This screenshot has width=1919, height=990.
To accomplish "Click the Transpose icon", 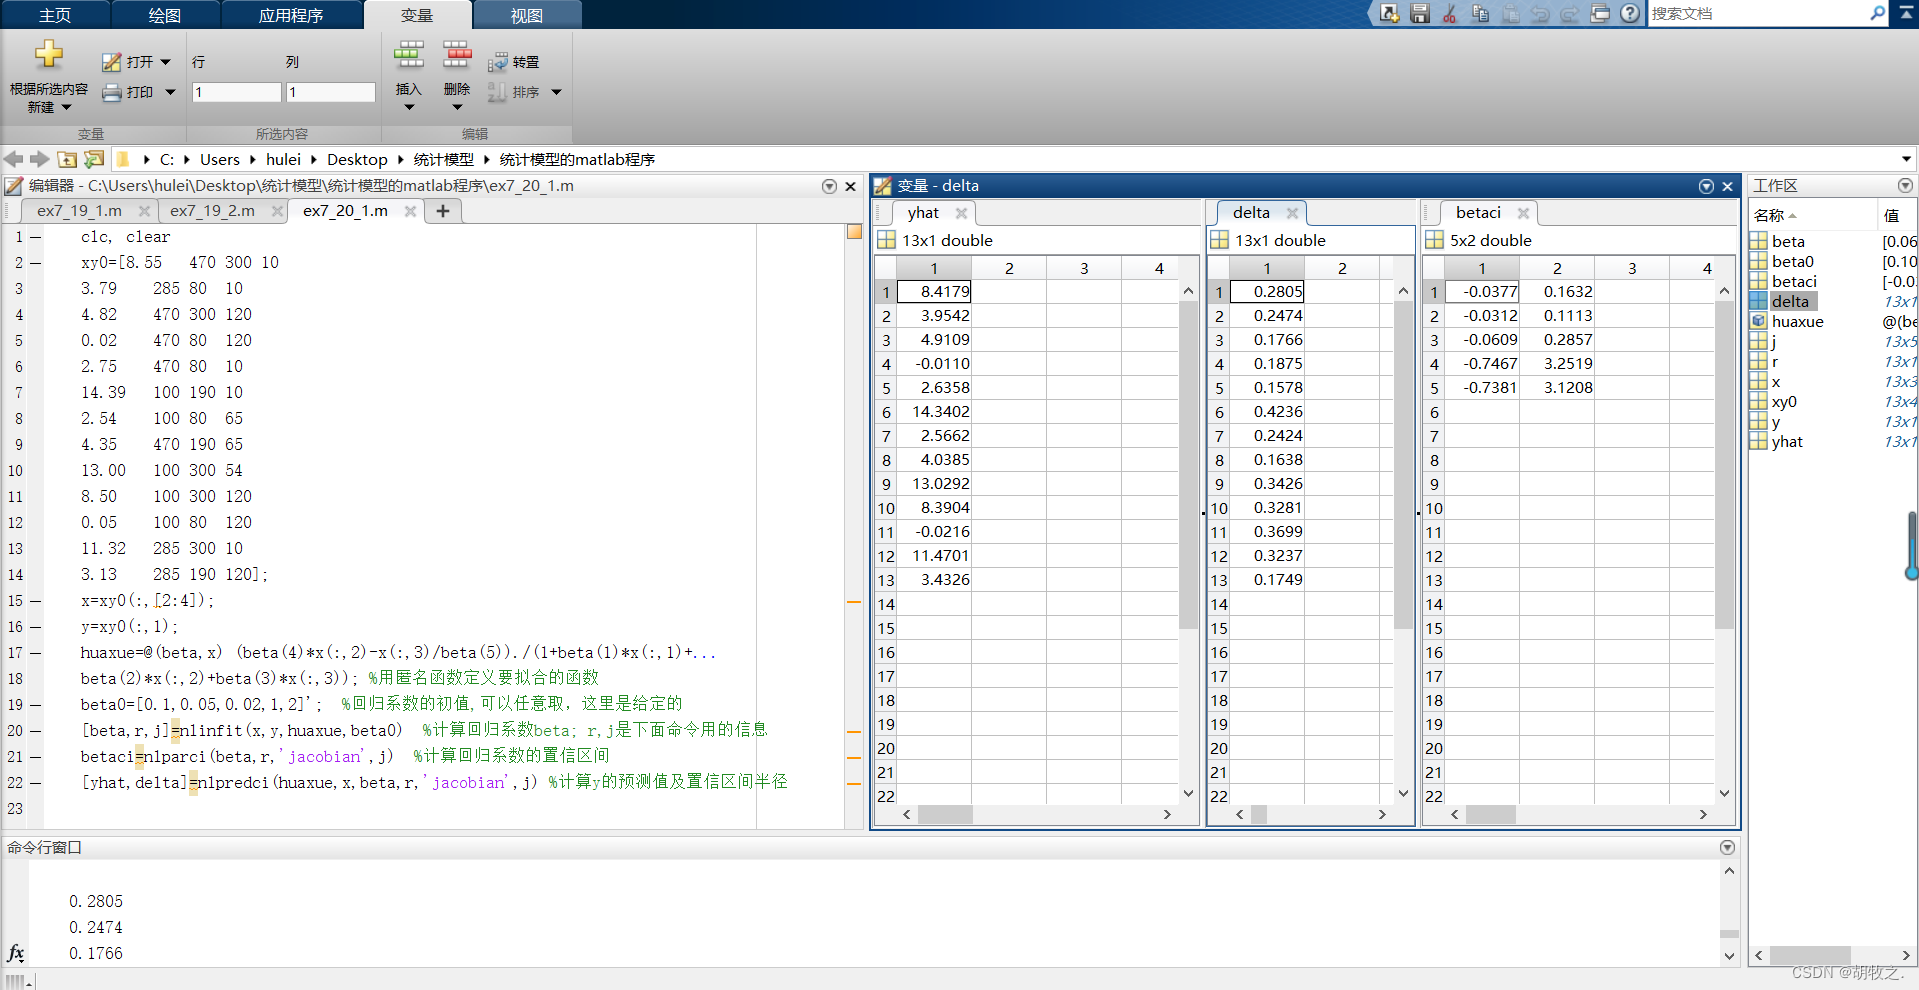I will (x=498, y=62).
